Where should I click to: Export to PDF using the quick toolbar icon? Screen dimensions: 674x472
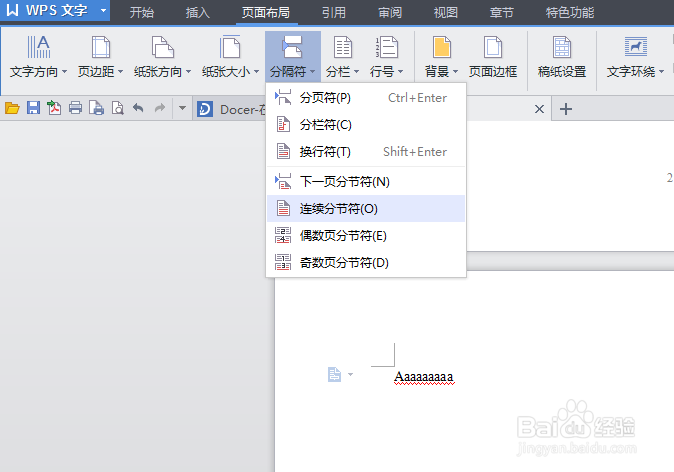click(x=54, y=108)
